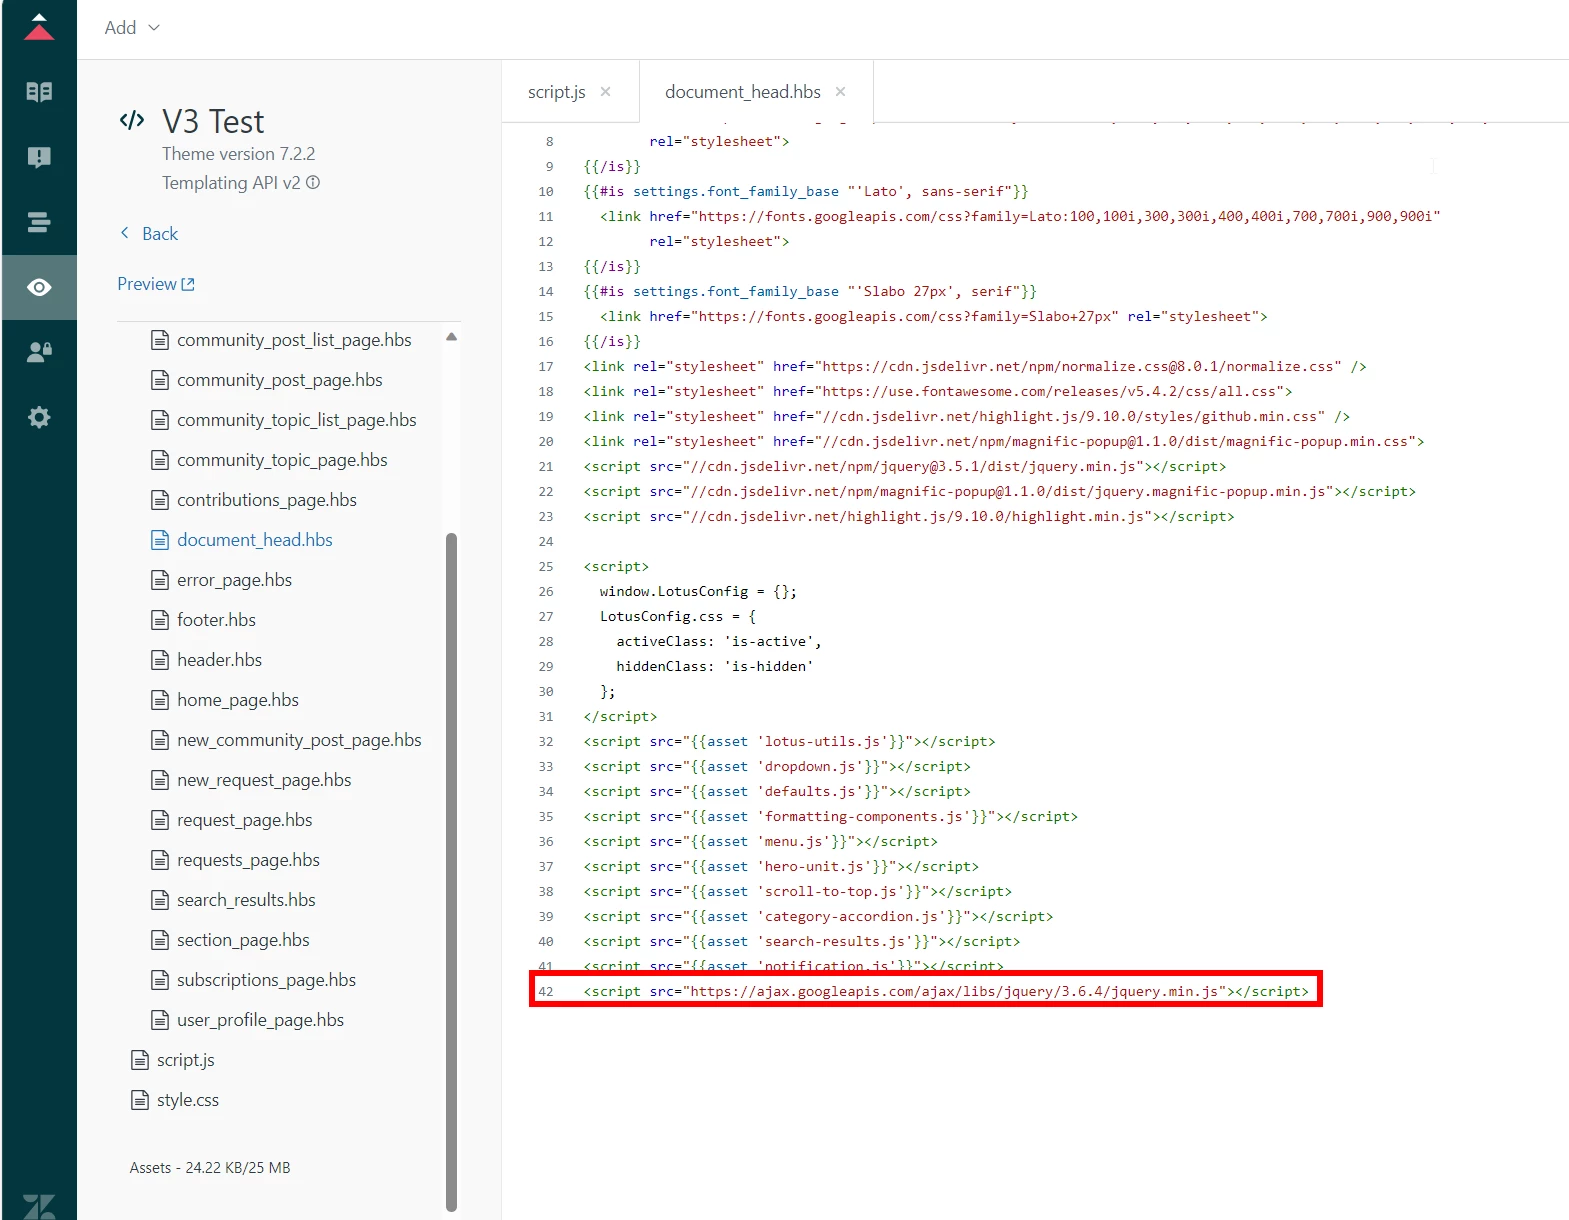1569x1220 pixels.
Task: Select the customize design eye icon
Action: (39, 287)
